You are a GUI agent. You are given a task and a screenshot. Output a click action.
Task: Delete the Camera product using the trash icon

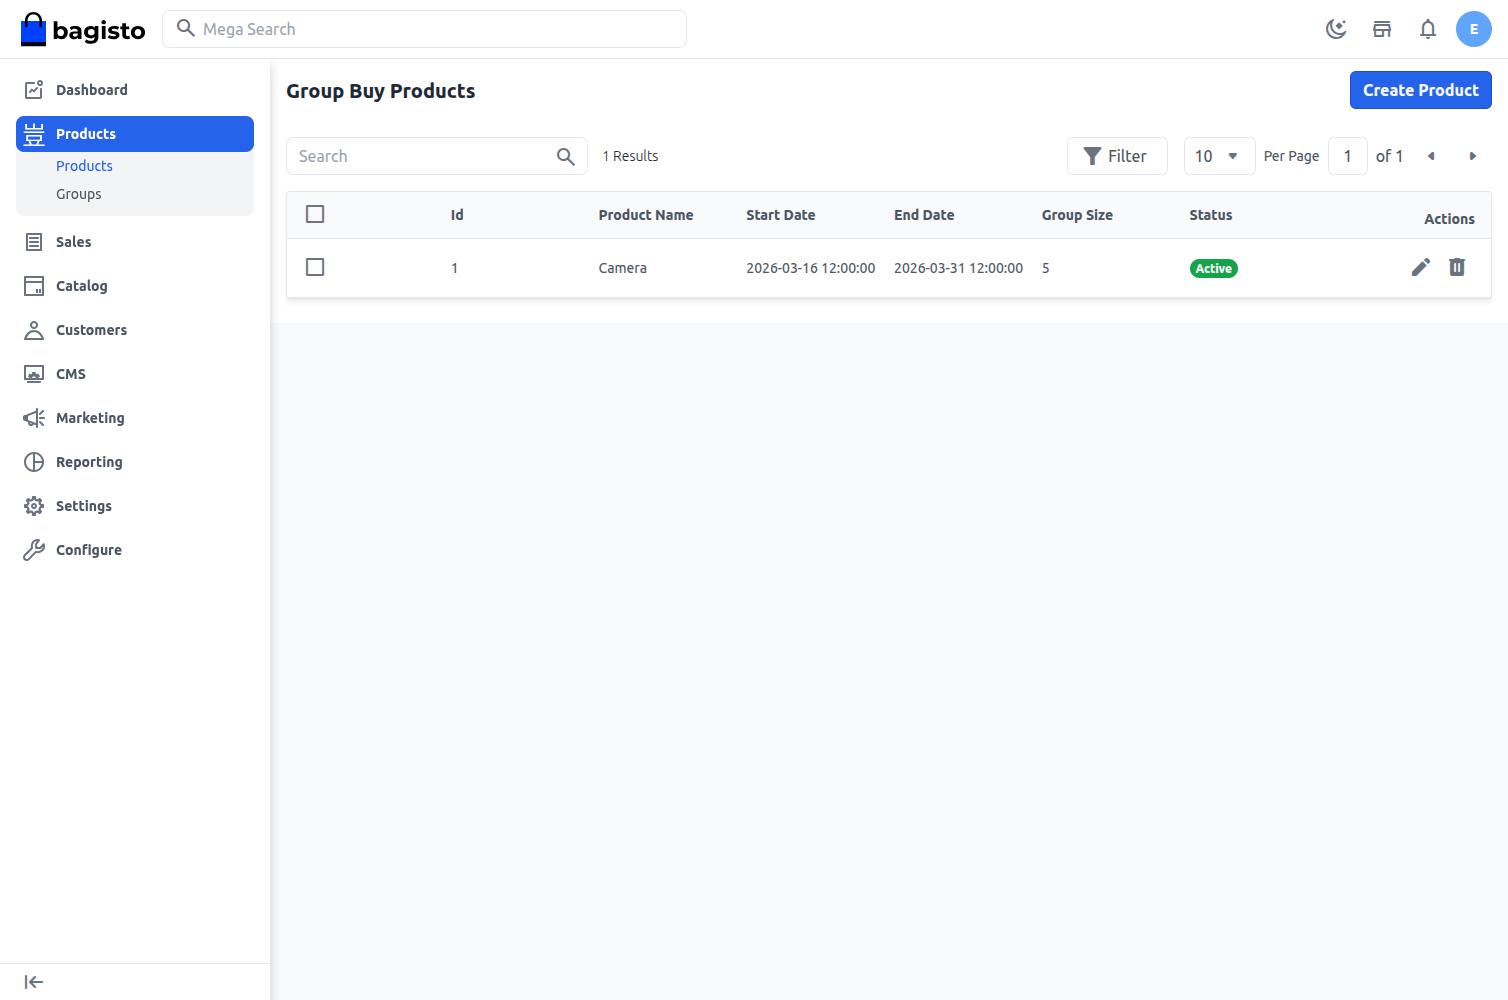click(x=1457, y=267)
